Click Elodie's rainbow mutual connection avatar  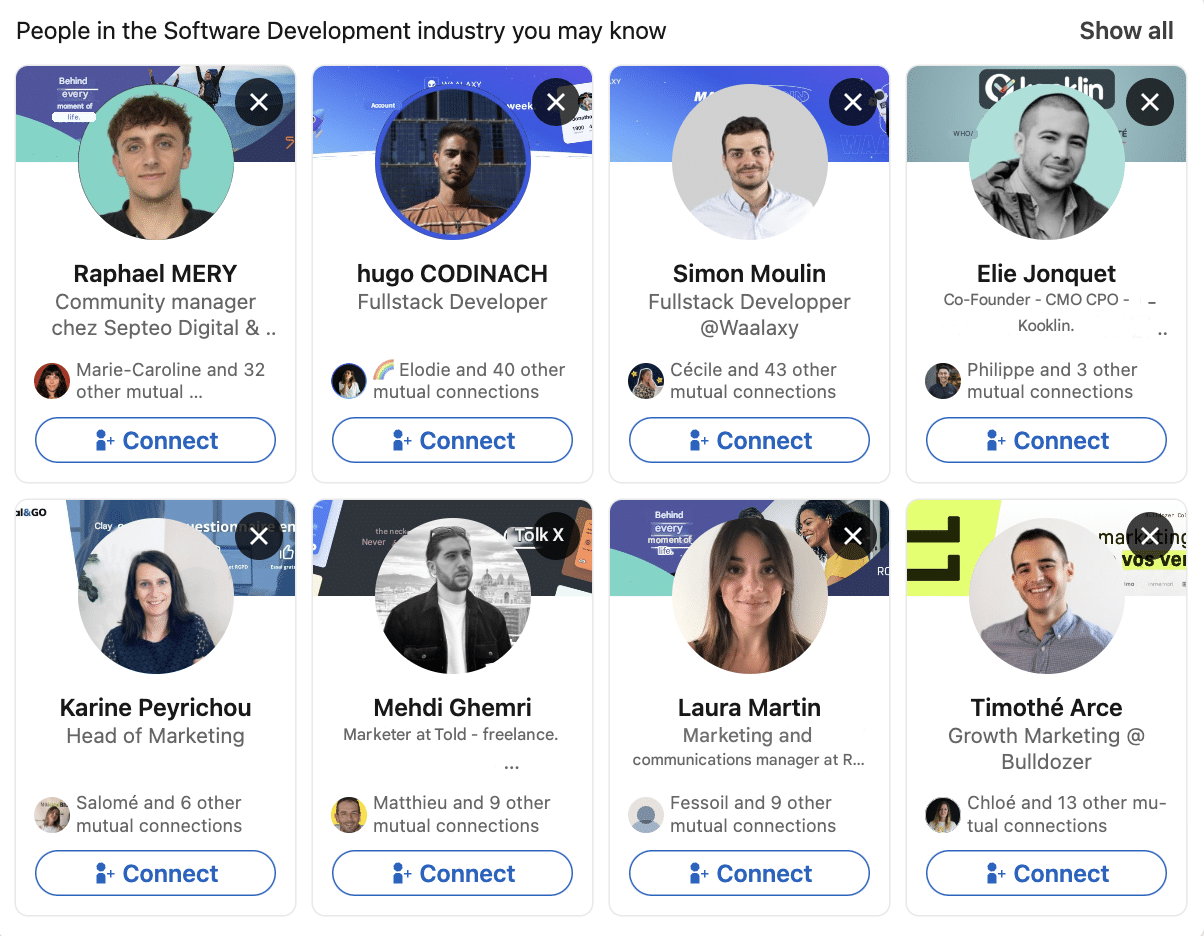(348, 380)
